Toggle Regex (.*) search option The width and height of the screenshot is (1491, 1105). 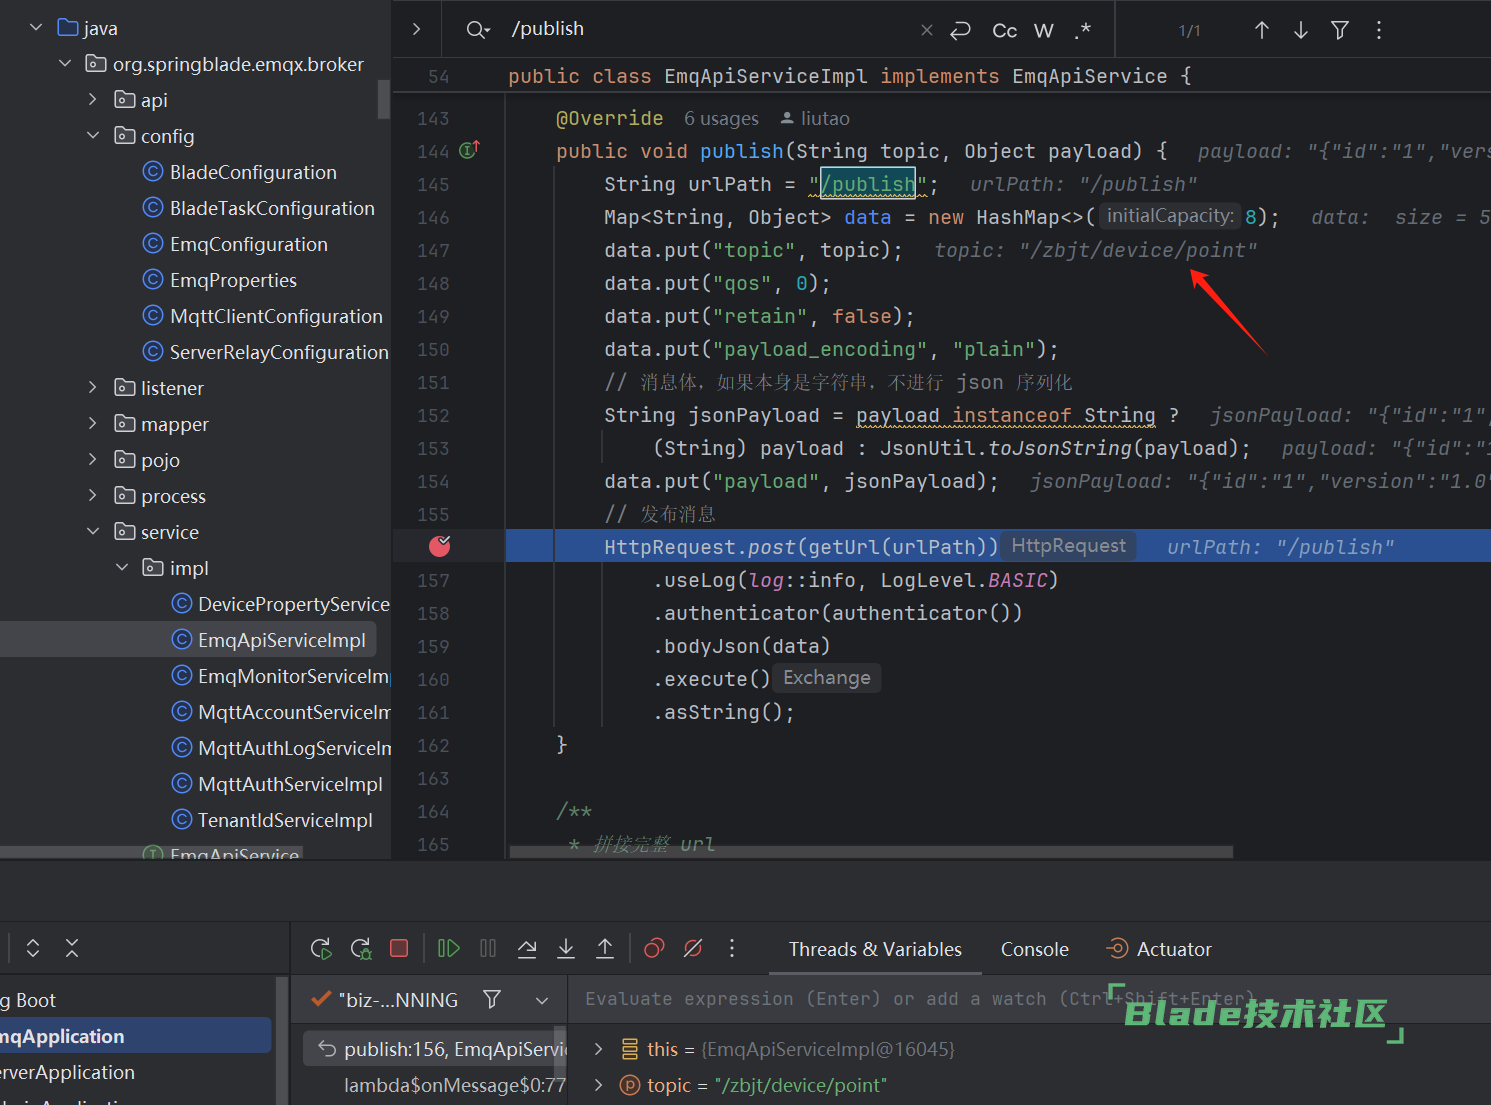pos(1083,30)
